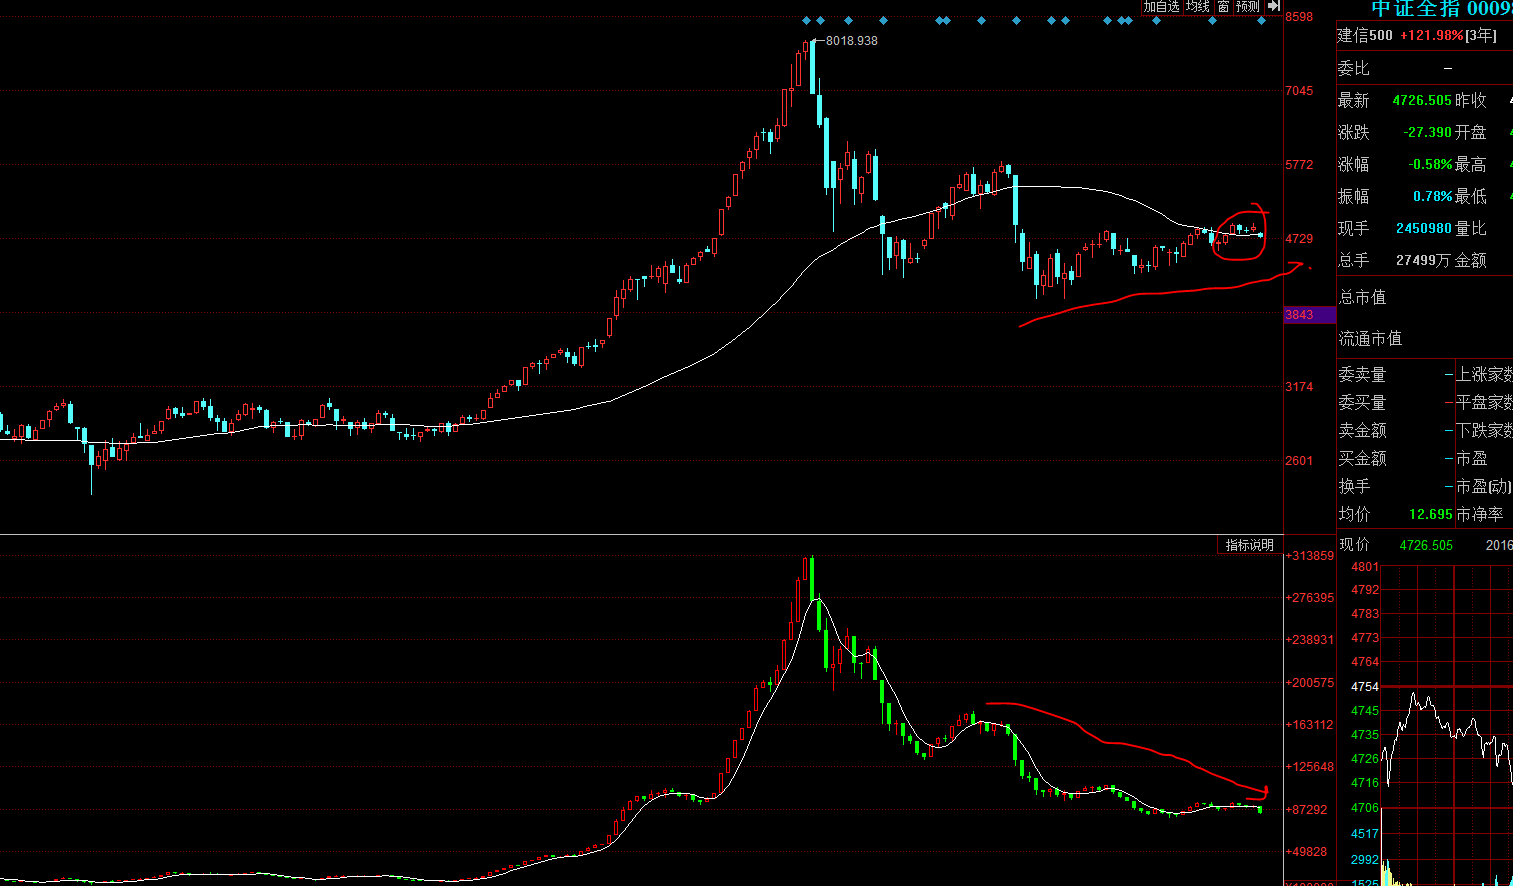Open the 窗 window button

tap(1223, 6)
